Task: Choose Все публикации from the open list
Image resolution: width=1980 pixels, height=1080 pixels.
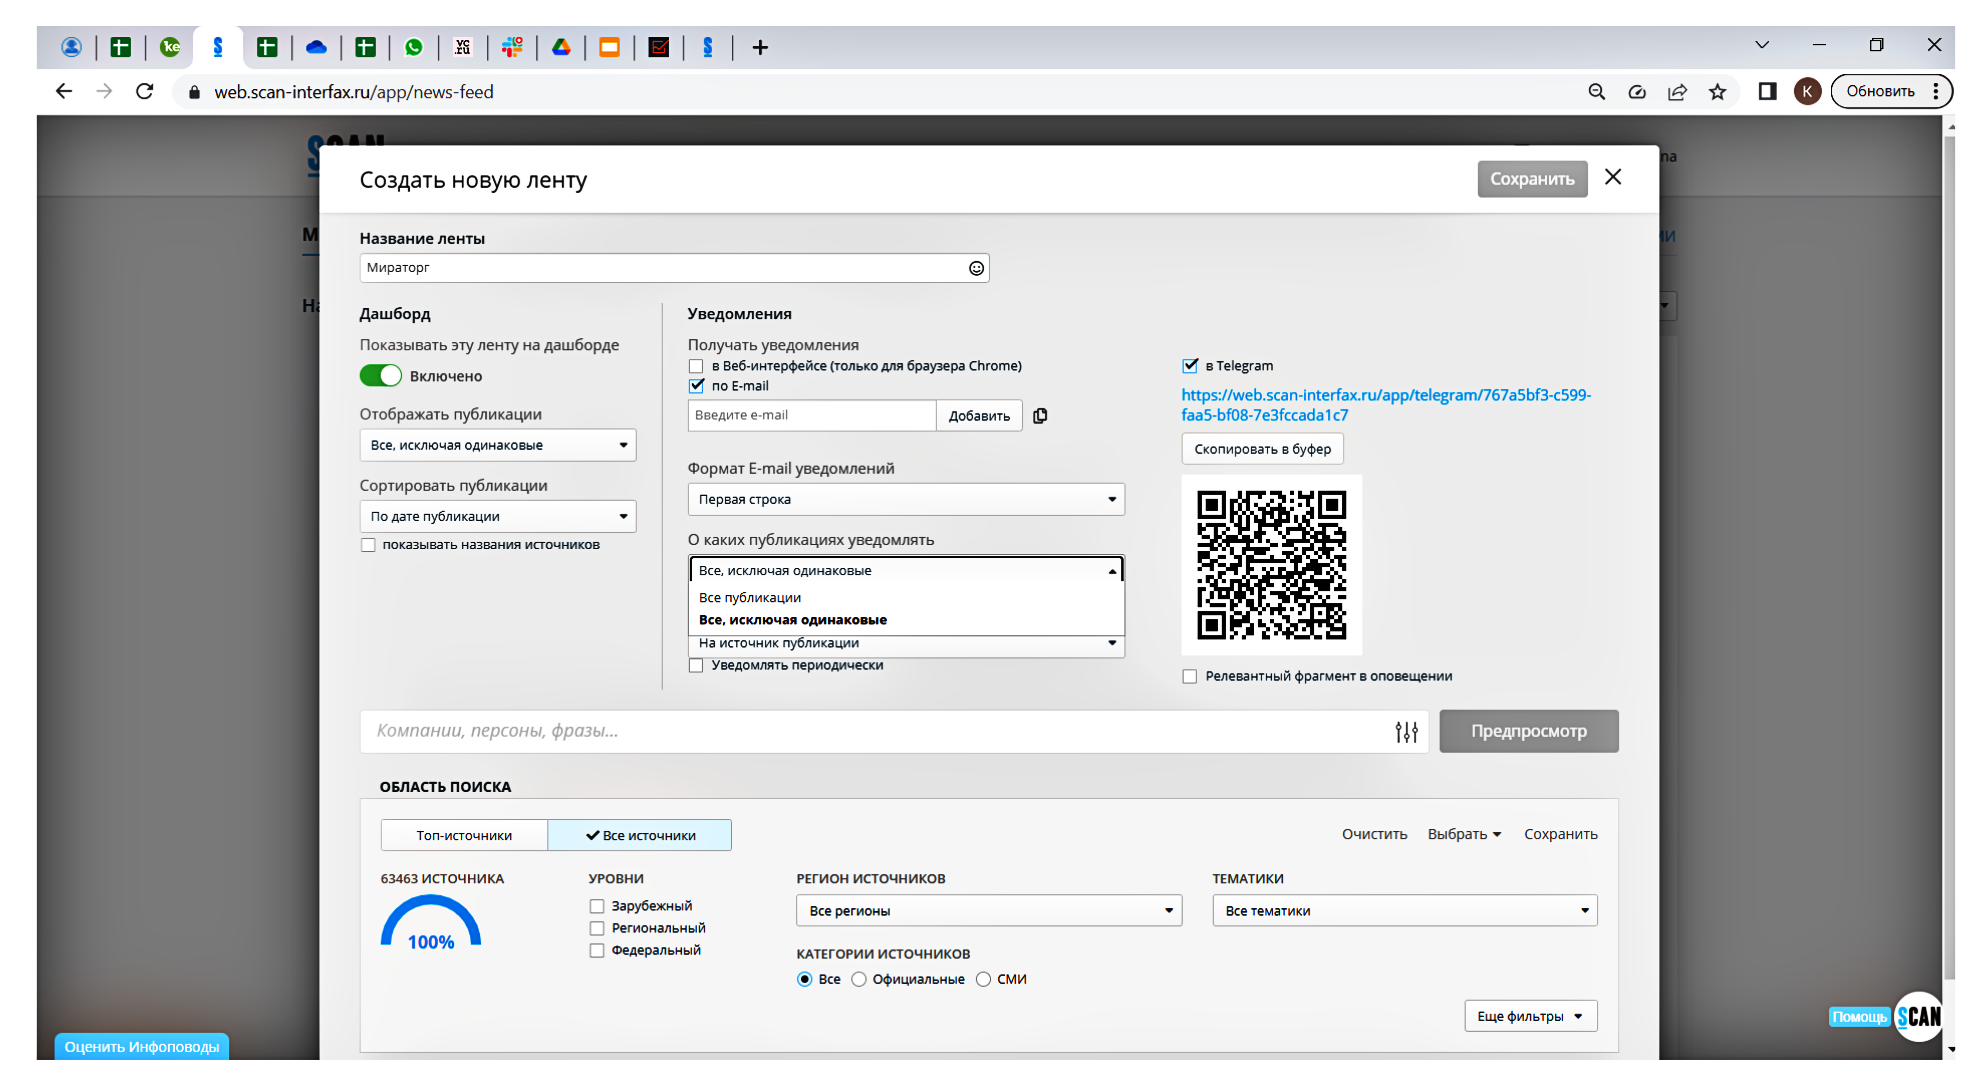Action: coord(750,597)
